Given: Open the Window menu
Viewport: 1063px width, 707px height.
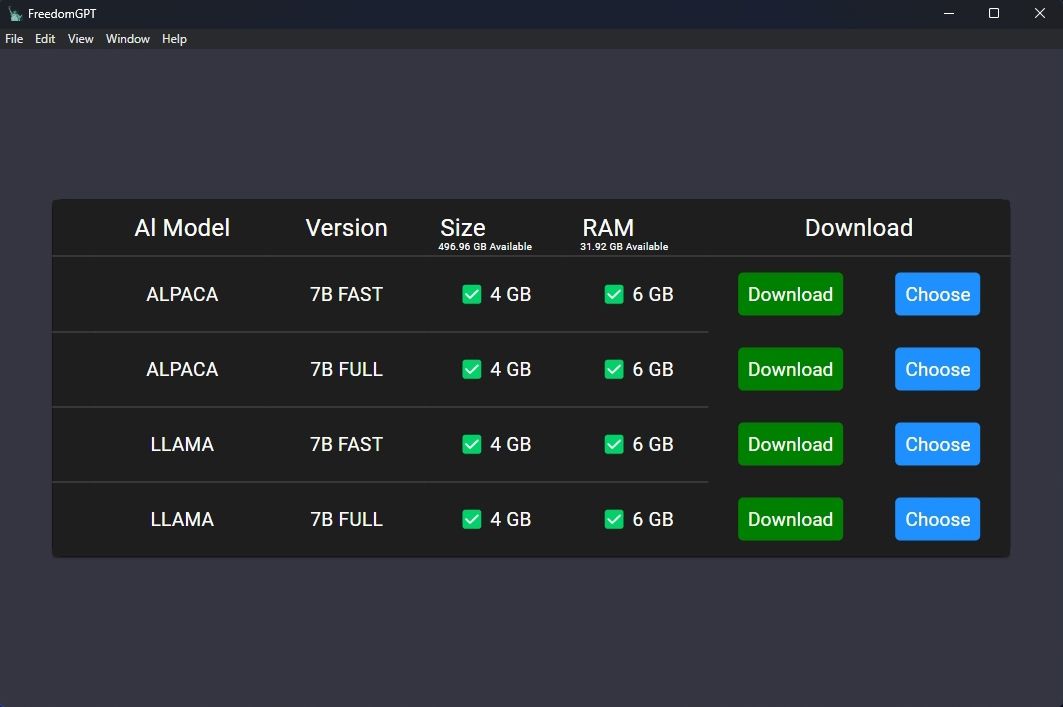Looking at the screenshot, I should click(128, 39).
